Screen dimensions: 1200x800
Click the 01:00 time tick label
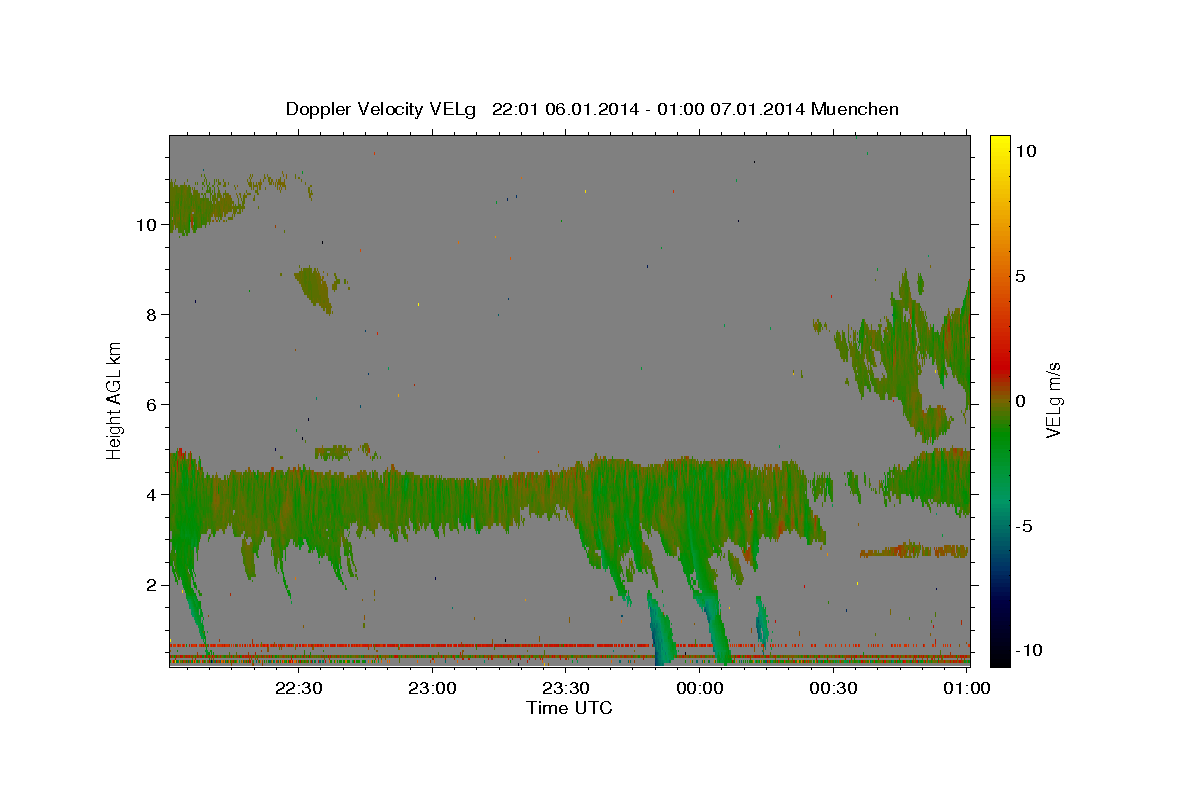(x=966, y=688)
